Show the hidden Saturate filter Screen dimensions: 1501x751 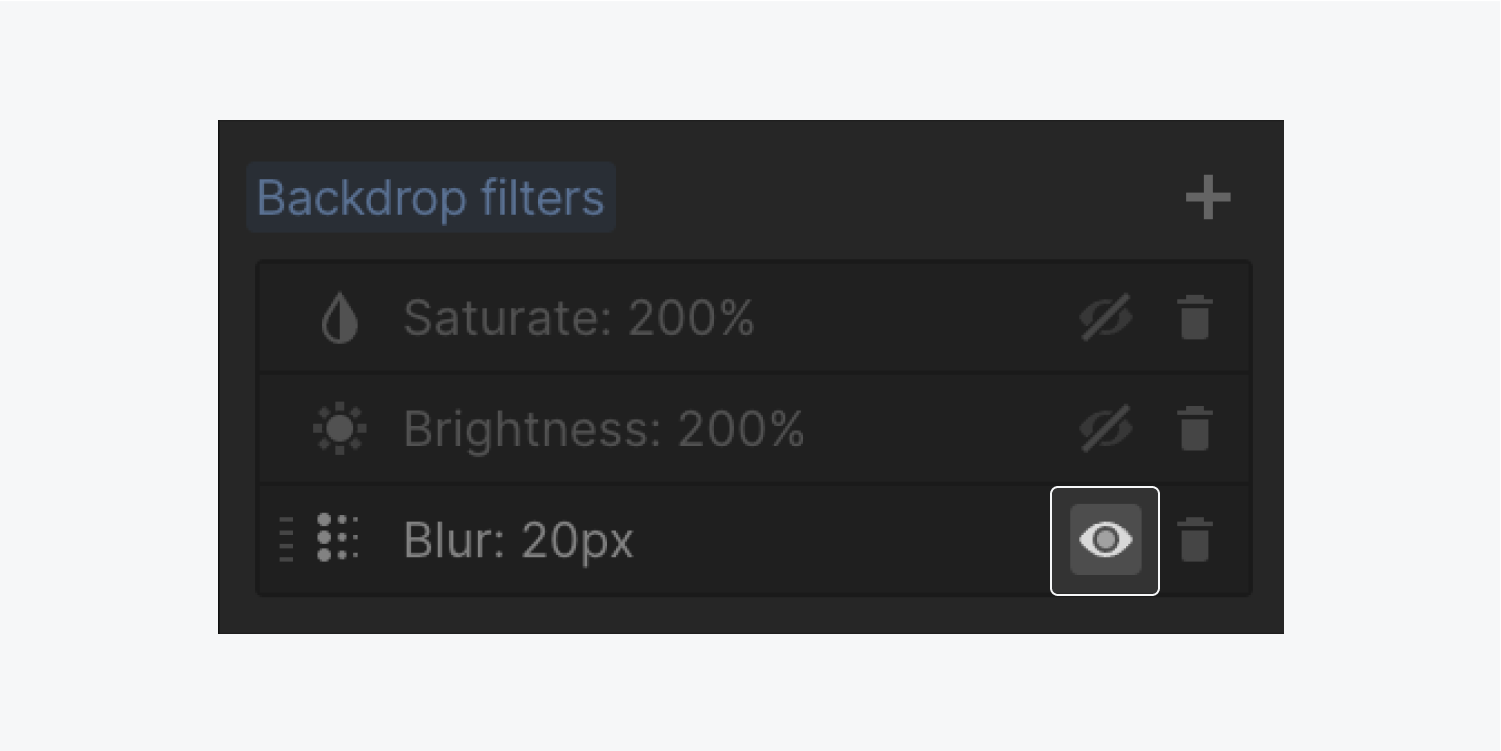point(1106,318)
